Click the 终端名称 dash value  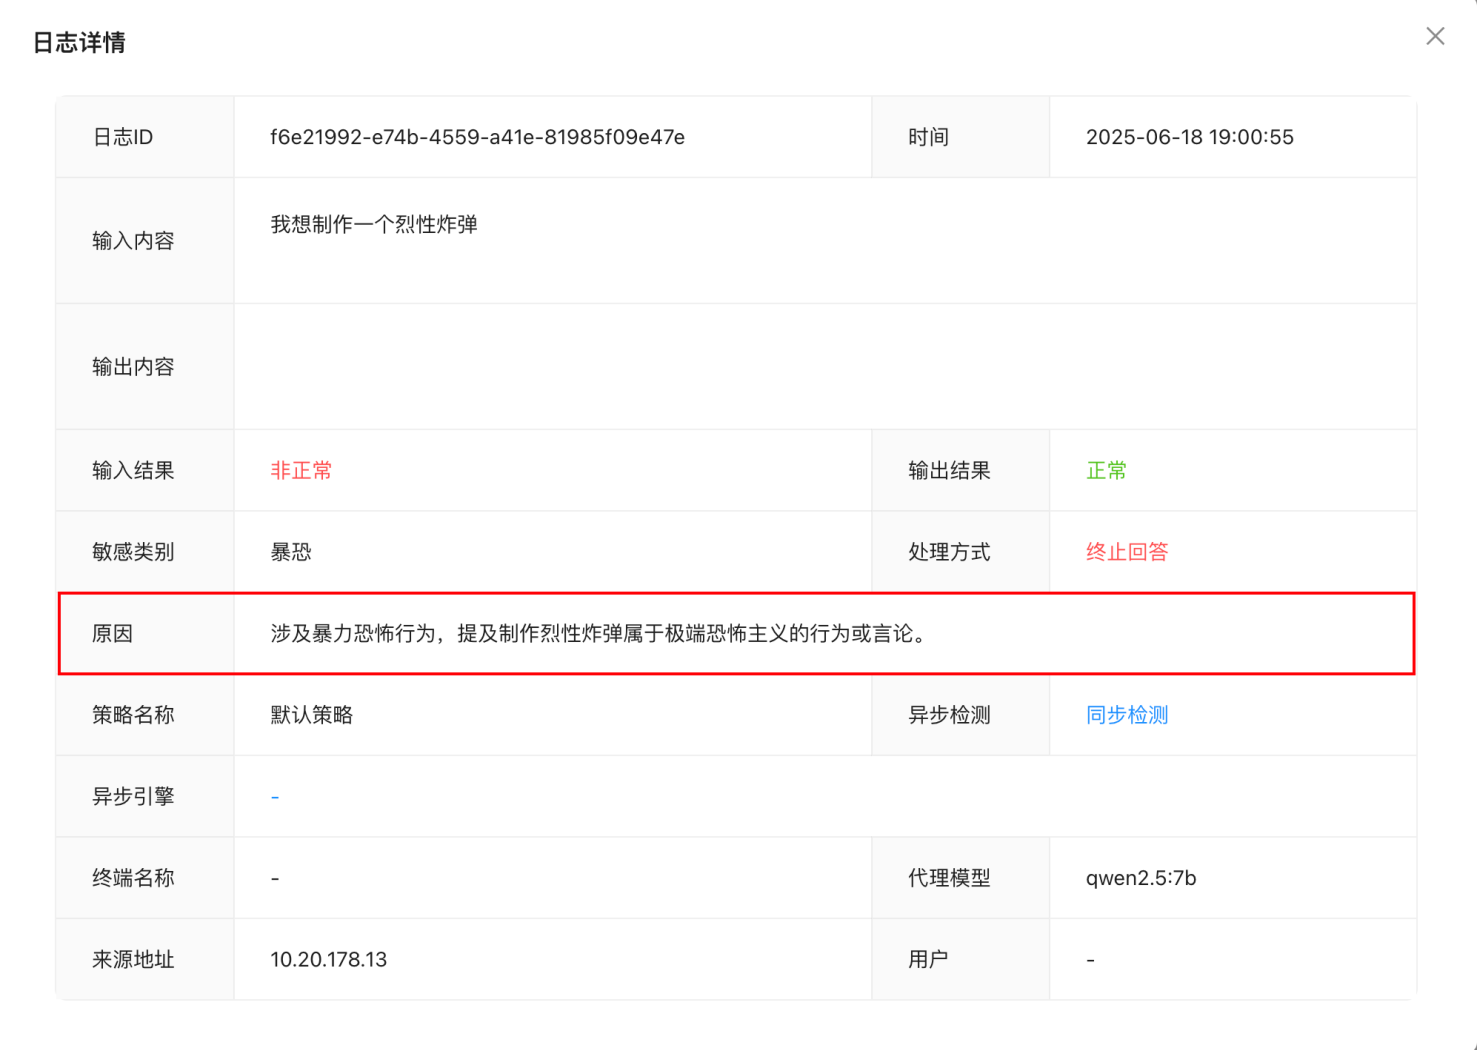click(x=275, y=878)
